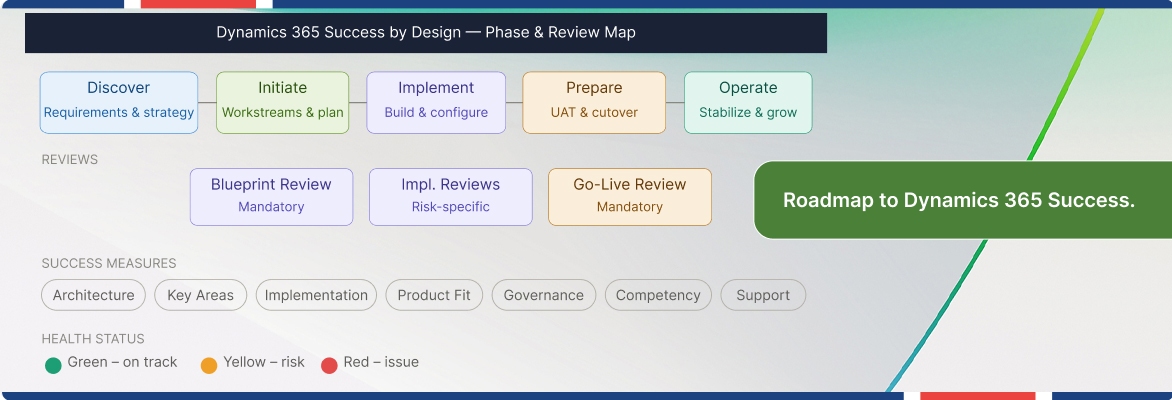Click the Product Fit pill

coord(434,295)
